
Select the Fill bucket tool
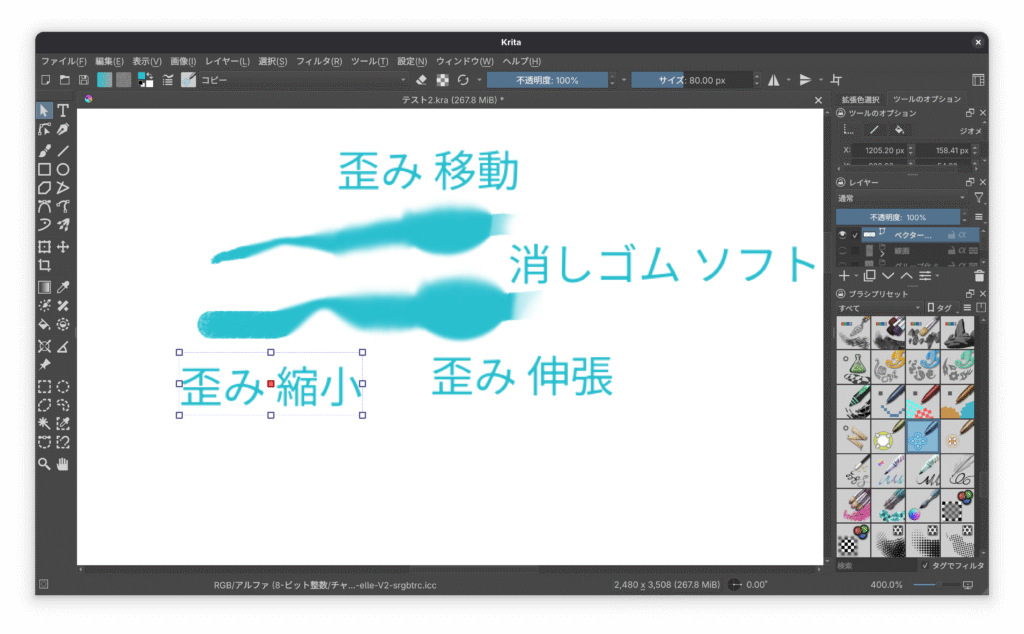click(x=44, y=325)
